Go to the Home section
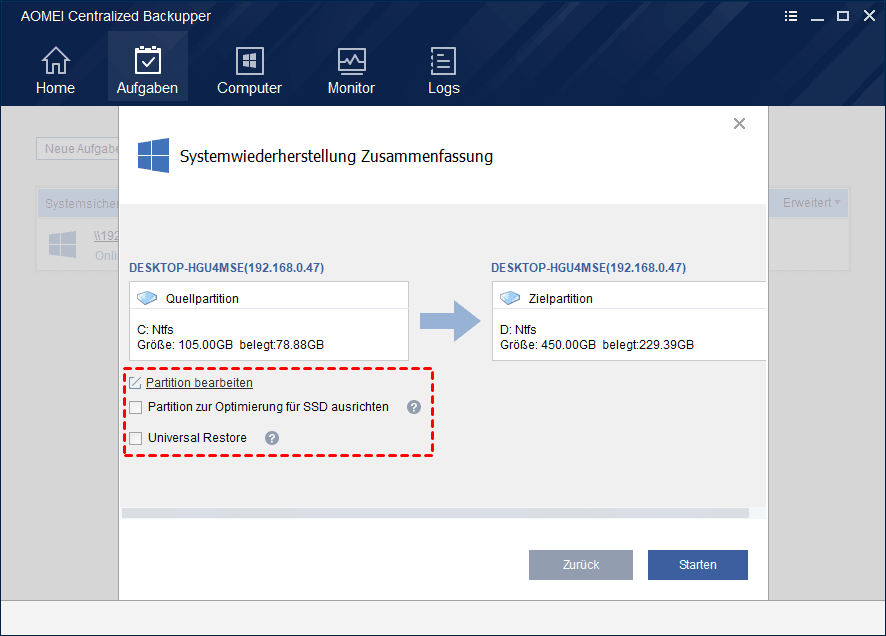Viewport: 886px width, 636px height. [55, 71]
